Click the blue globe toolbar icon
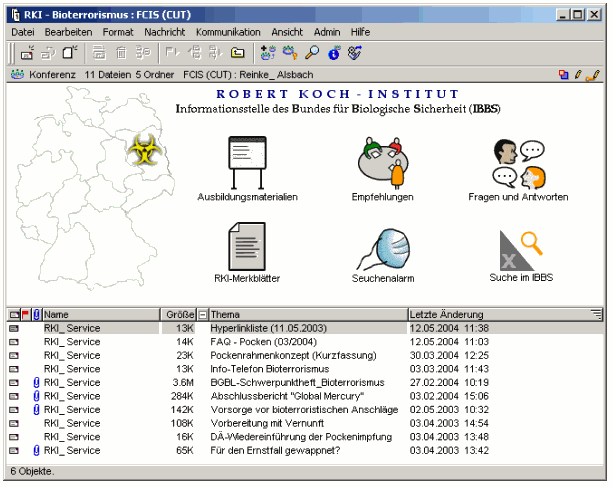The width and height of the screenshot is (614, 487). (x=334, y=53)
